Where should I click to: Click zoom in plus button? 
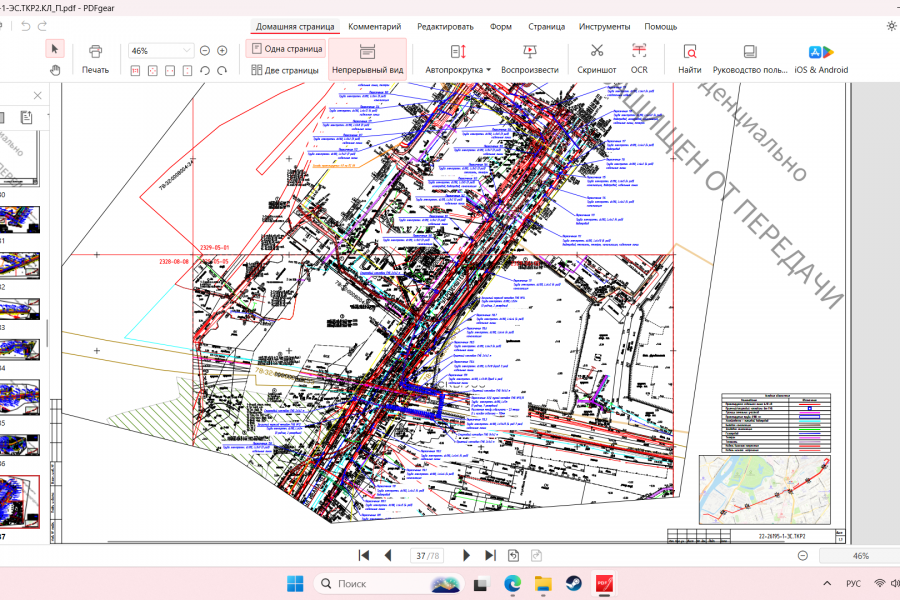coord(222,50)
